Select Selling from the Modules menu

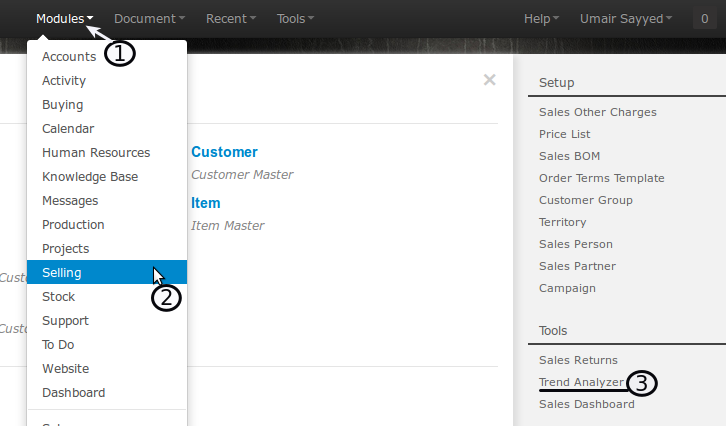coord(62,273)
